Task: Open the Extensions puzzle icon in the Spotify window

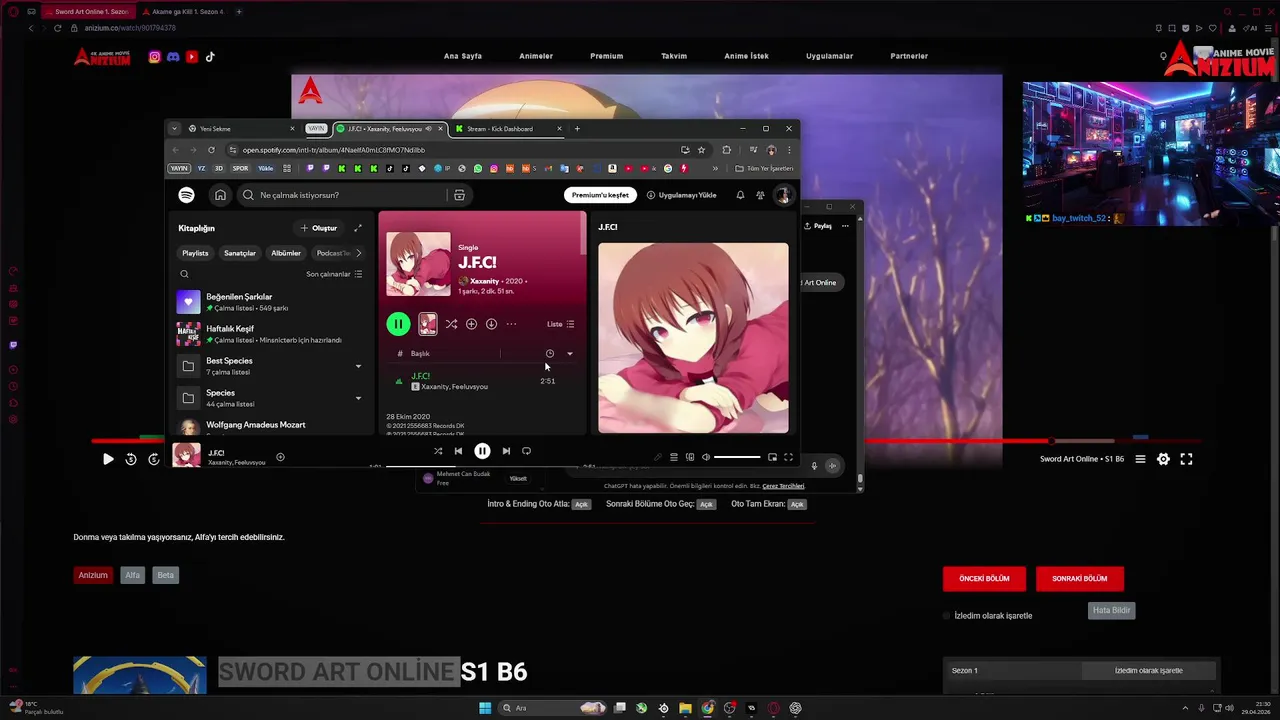Action: pyautogui.click(x=726, y=150)
